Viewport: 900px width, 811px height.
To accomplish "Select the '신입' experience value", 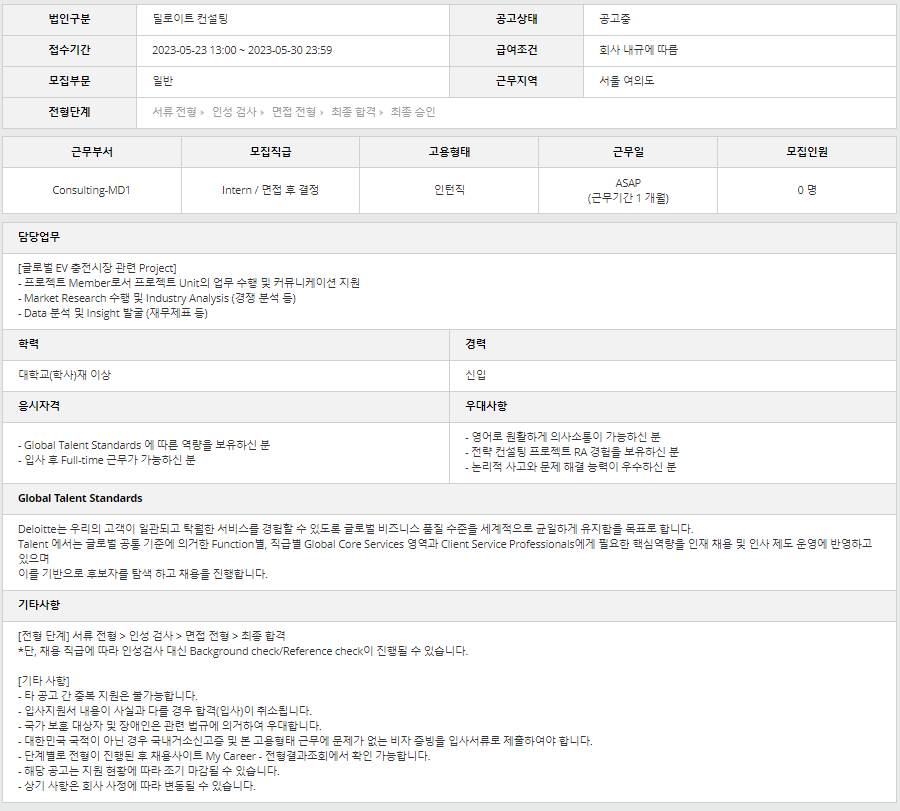I will [x=475, y=375].
